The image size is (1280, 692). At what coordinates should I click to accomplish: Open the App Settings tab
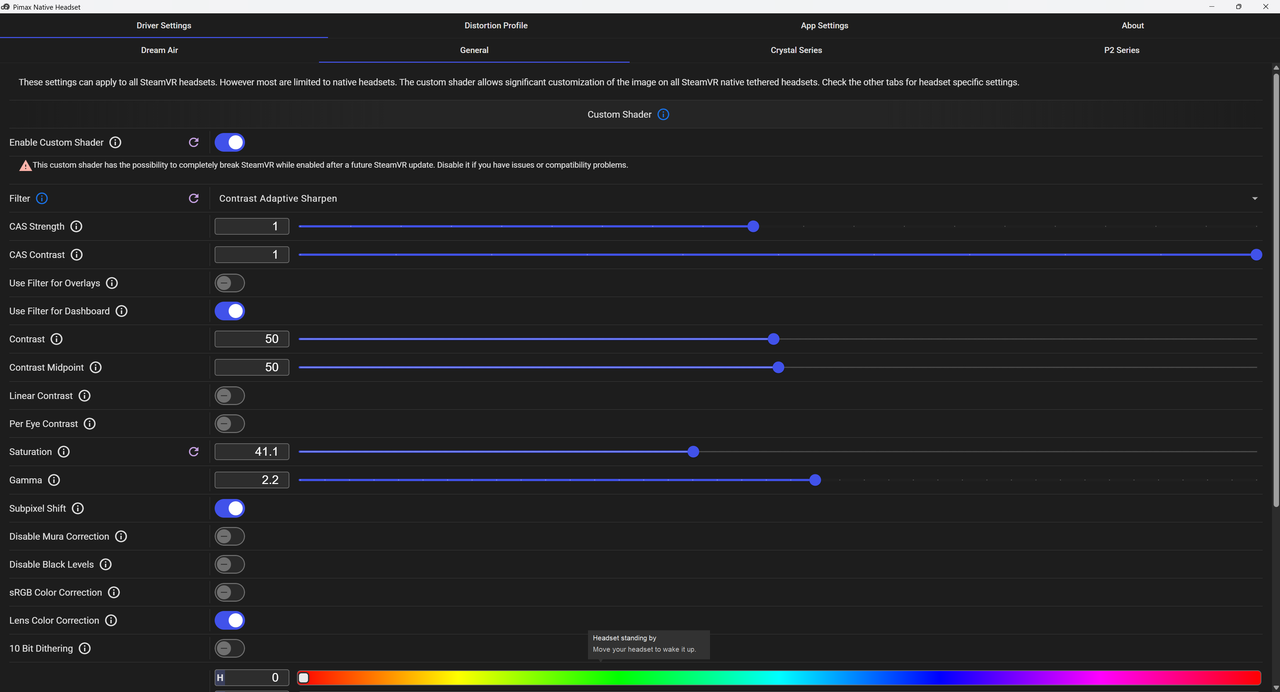pyautogui.click(x=824, y=25)
